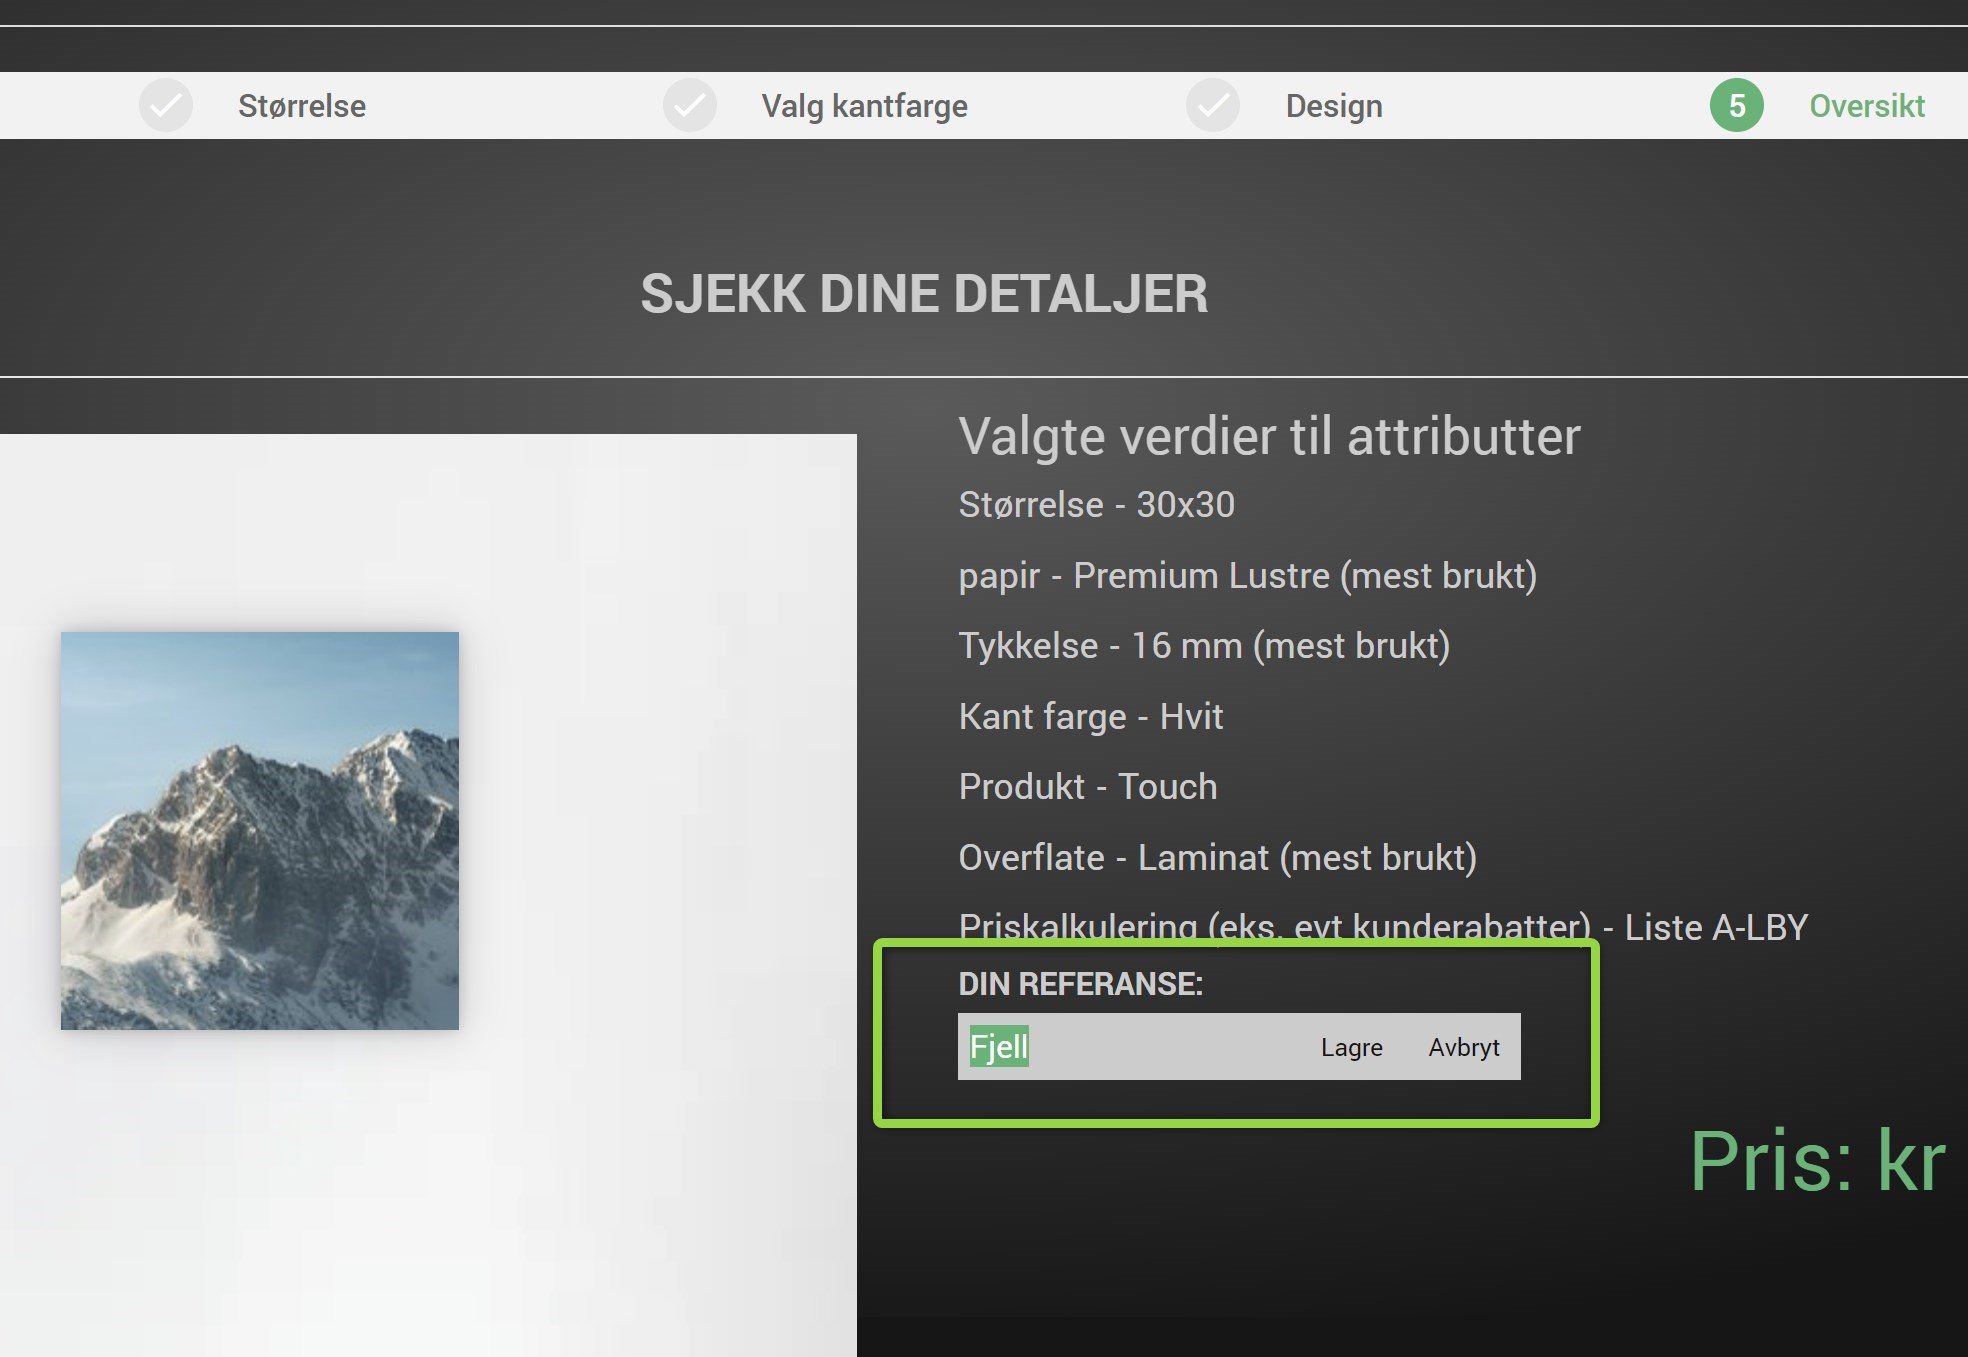1968x1357 pixels.
Task: Click the checkmark icon beside Størrelse step
Action: [165, 105]
